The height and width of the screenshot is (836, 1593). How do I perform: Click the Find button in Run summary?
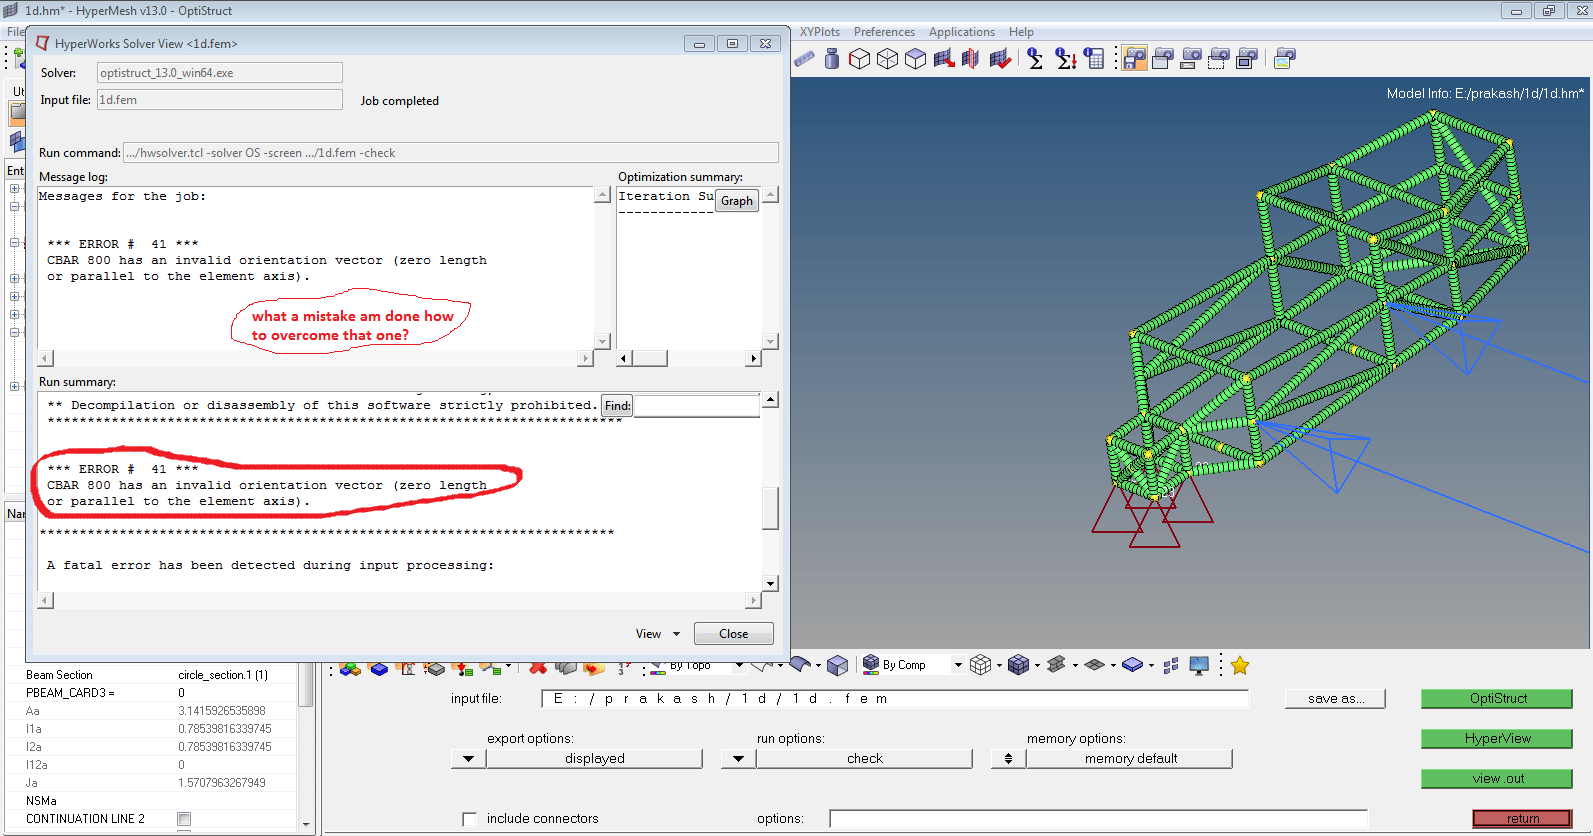pos(617,406)
